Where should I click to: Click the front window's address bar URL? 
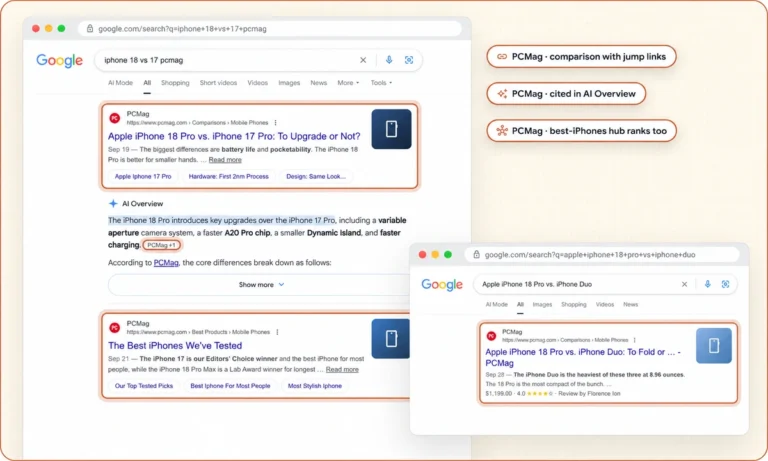pos(590,255)
